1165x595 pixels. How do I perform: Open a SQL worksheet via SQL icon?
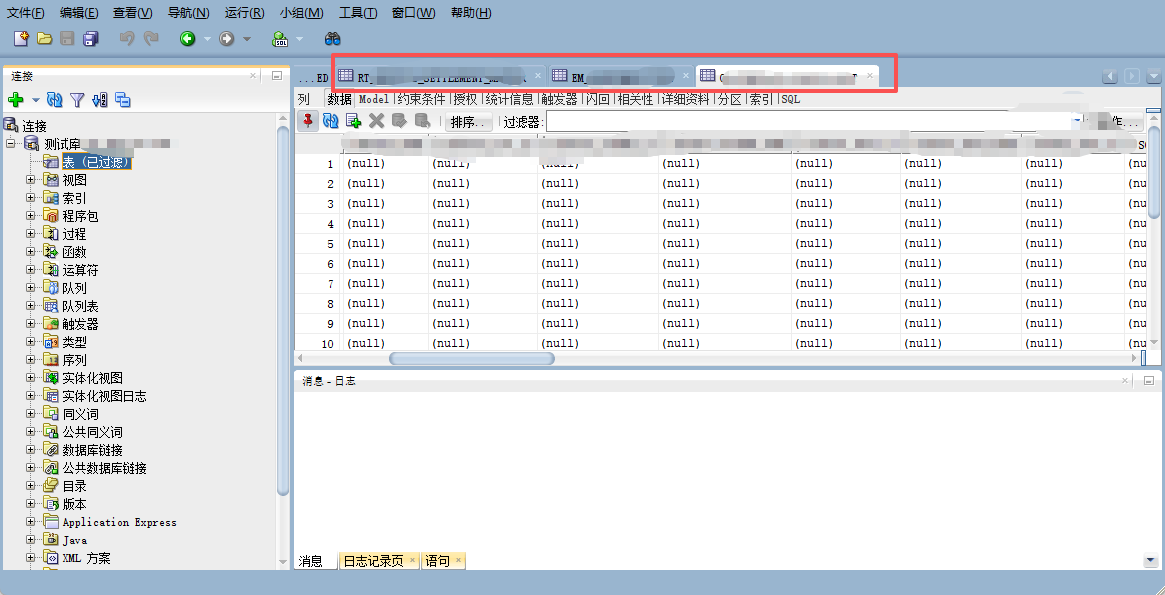(280, 39)
